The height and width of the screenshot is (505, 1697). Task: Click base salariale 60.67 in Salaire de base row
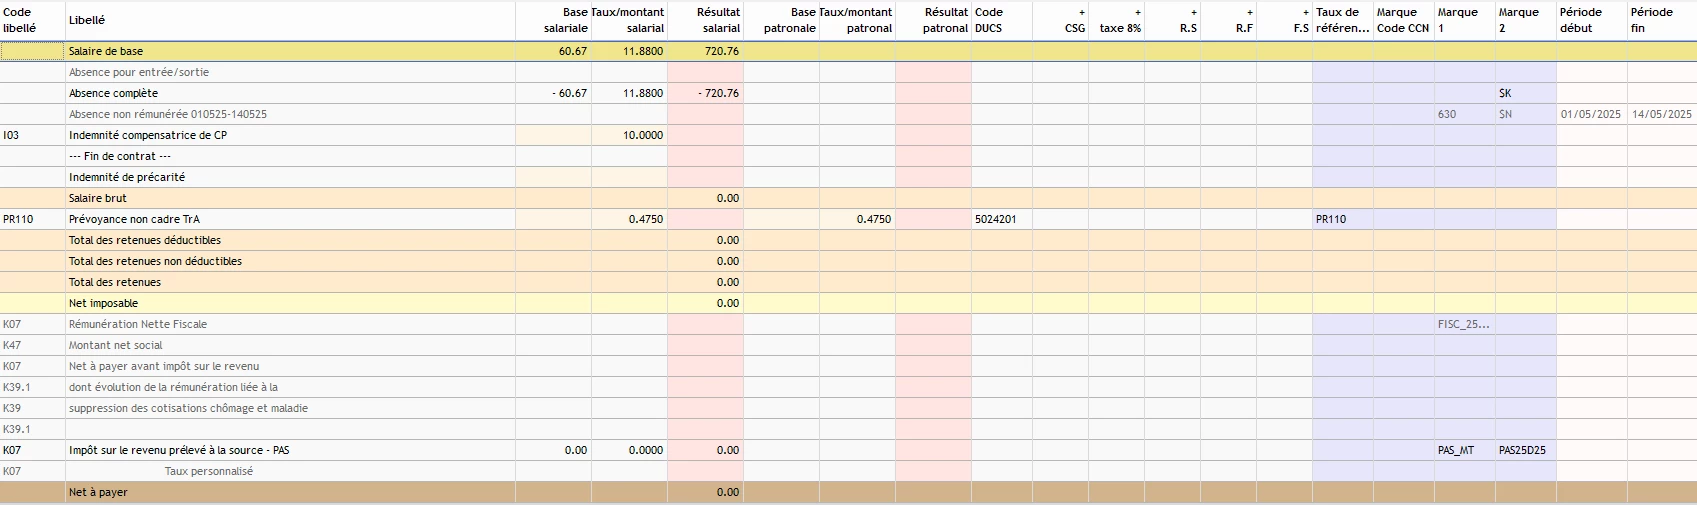[x=573, y=51]
